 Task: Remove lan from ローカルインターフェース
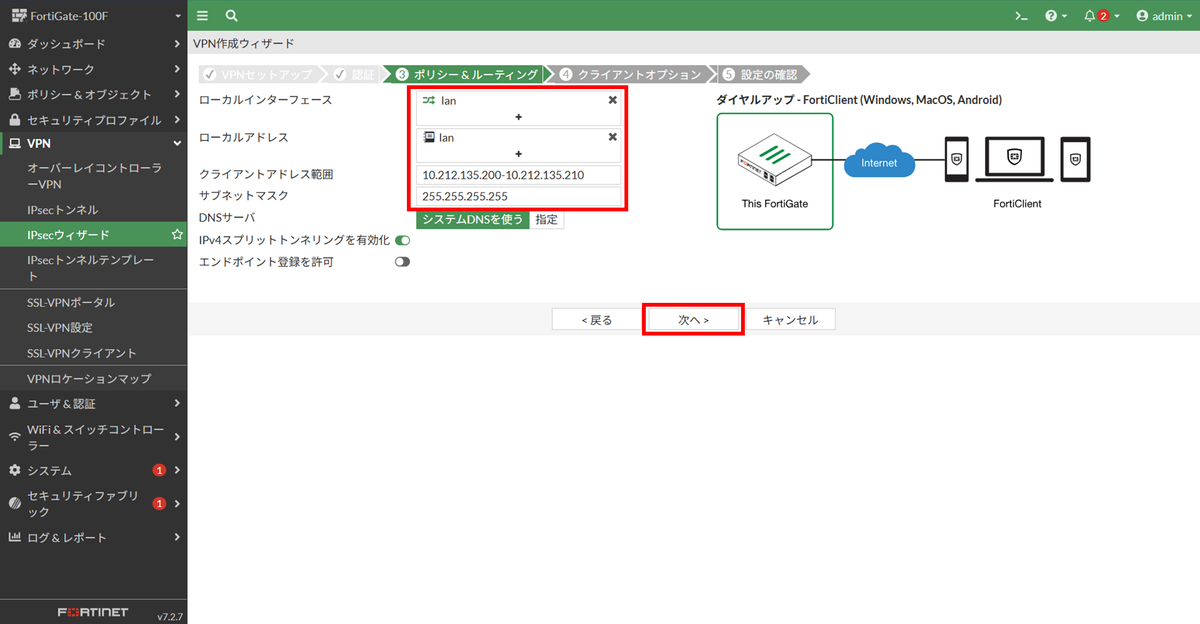tap(613, 100)
